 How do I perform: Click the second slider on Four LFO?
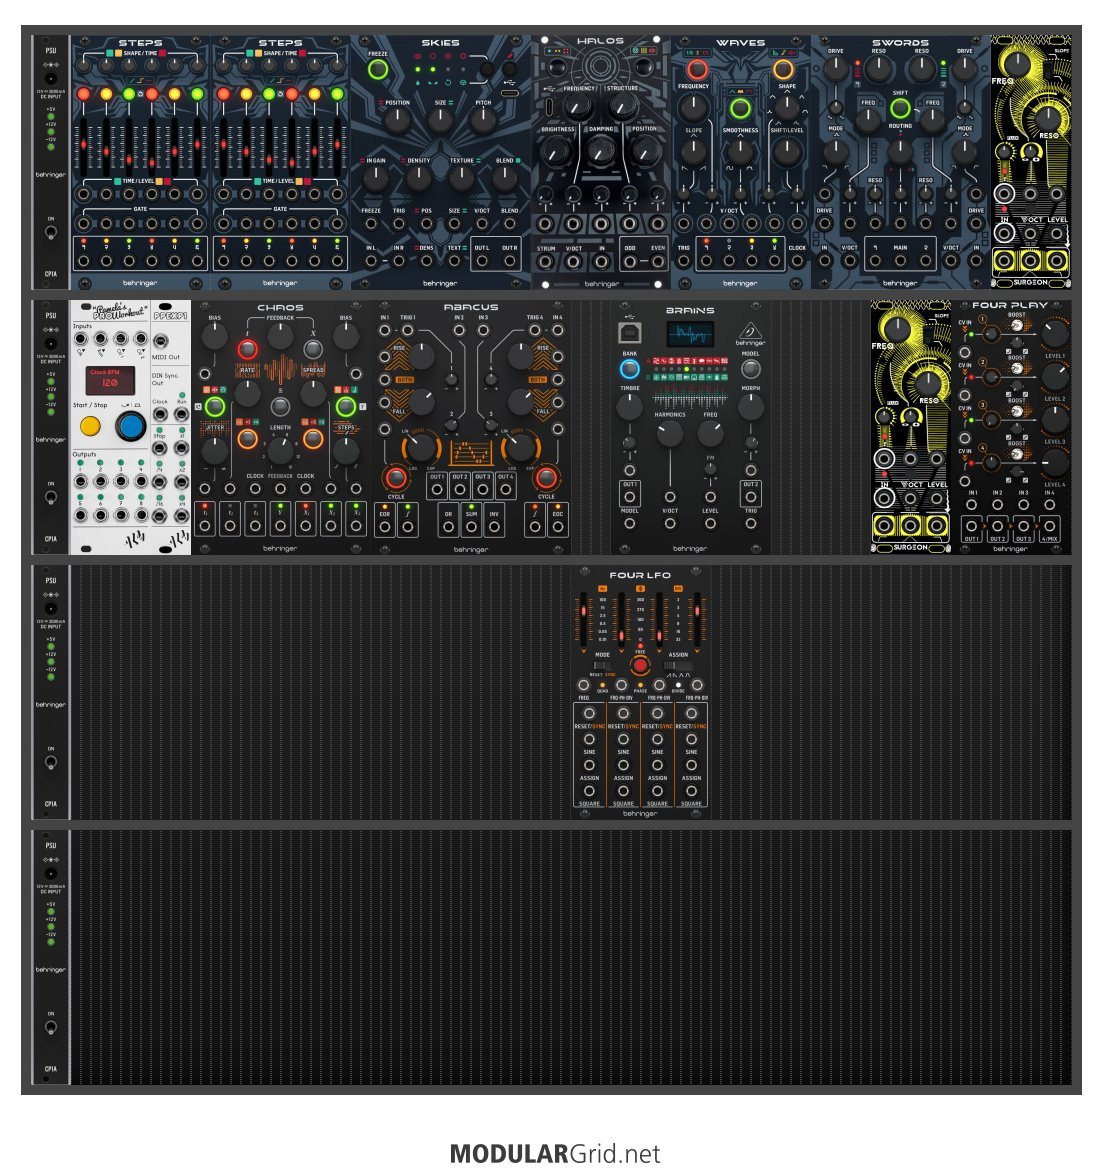[x=621, y=620]
